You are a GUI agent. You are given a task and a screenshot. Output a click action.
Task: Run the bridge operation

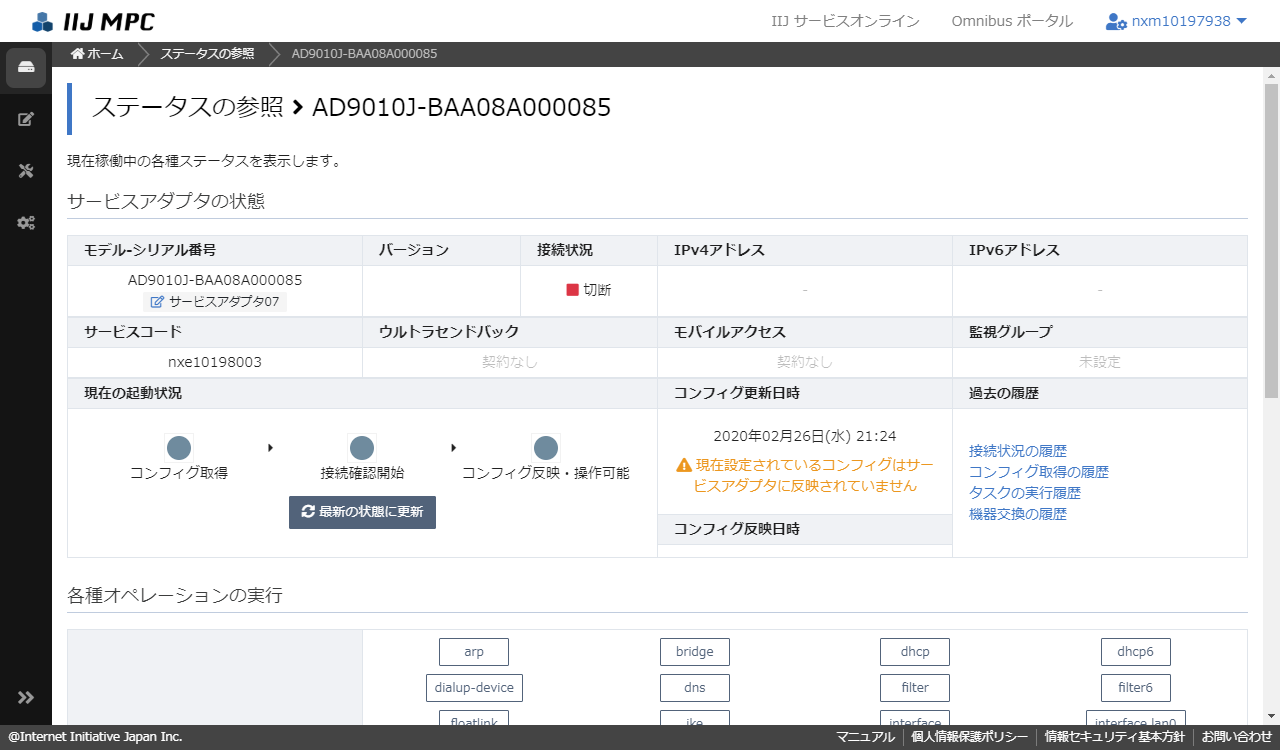coord(695,652)
